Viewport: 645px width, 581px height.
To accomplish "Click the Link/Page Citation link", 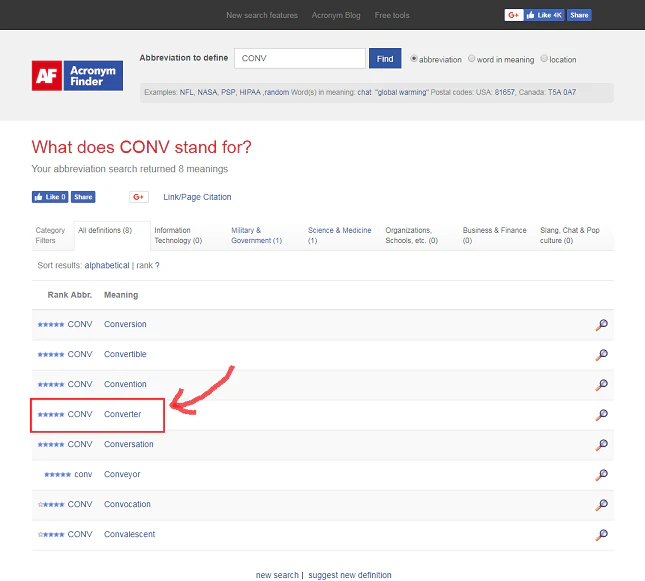I will (x=197, y=197).
